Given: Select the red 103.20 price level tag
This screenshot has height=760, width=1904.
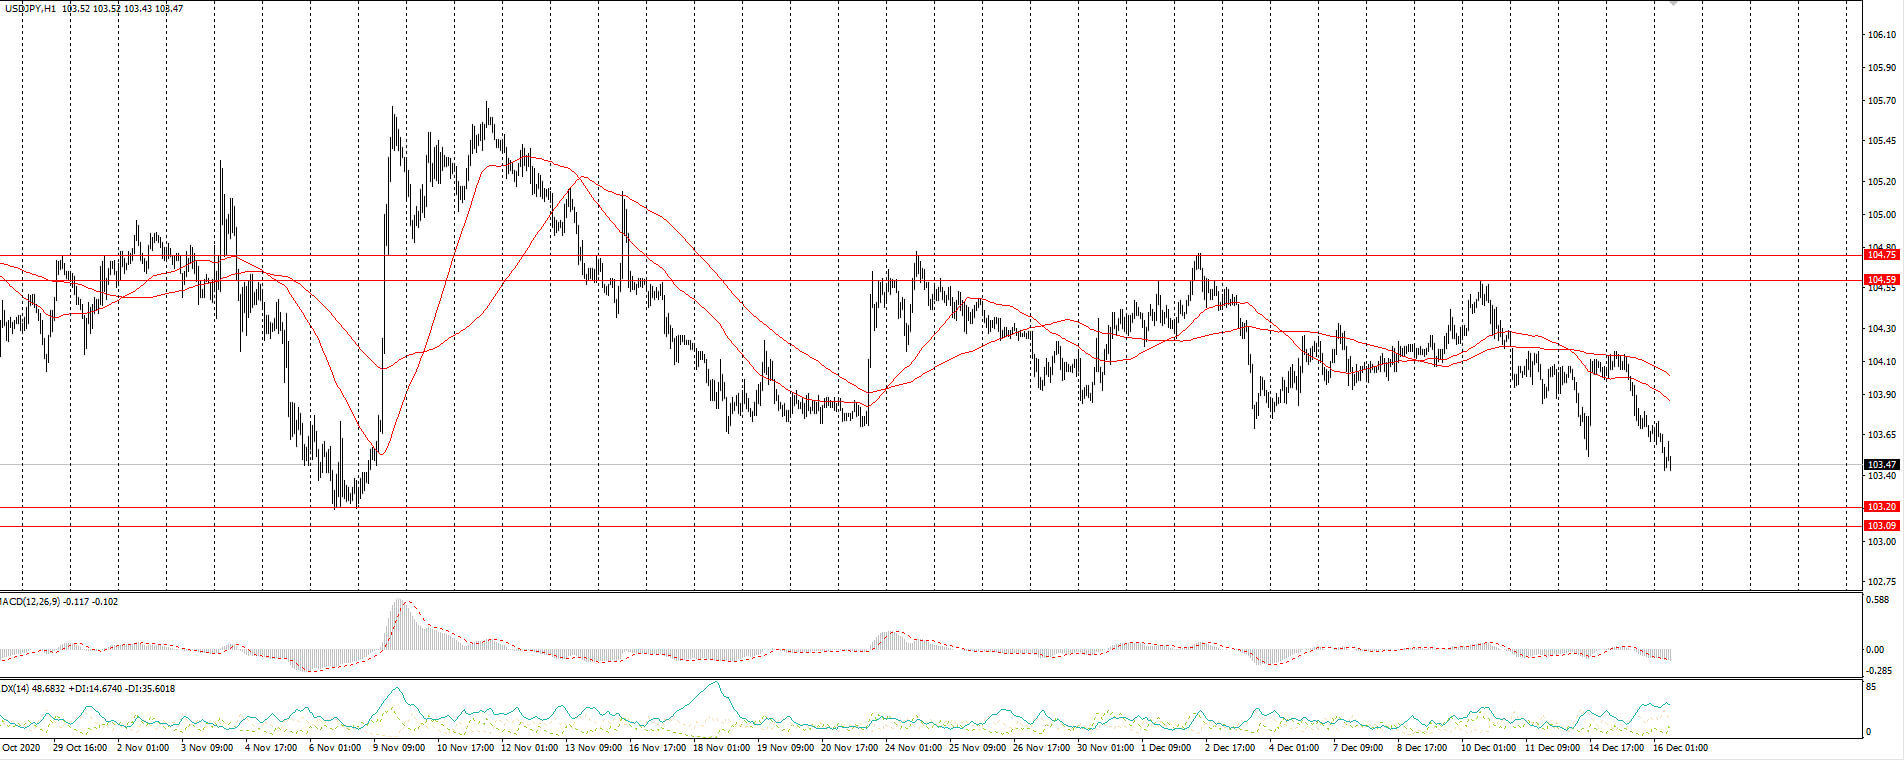Looking at the screenshot, I should [1881, 507].
